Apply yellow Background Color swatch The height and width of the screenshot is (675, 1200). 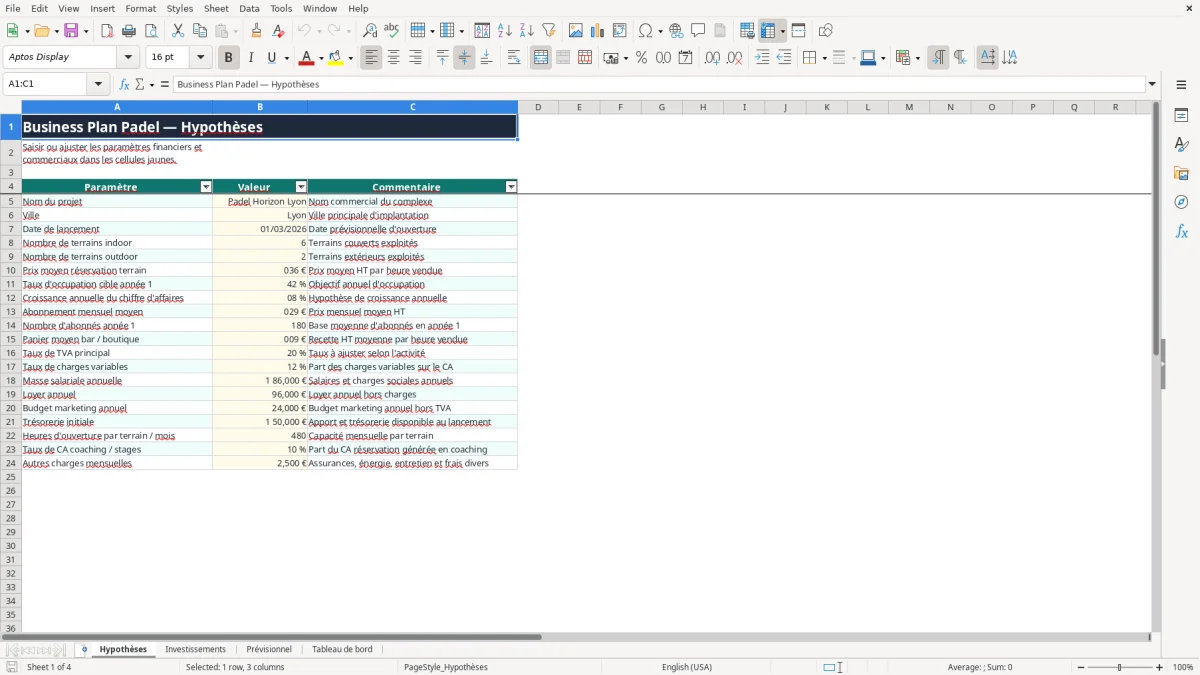tap(336, 58)
